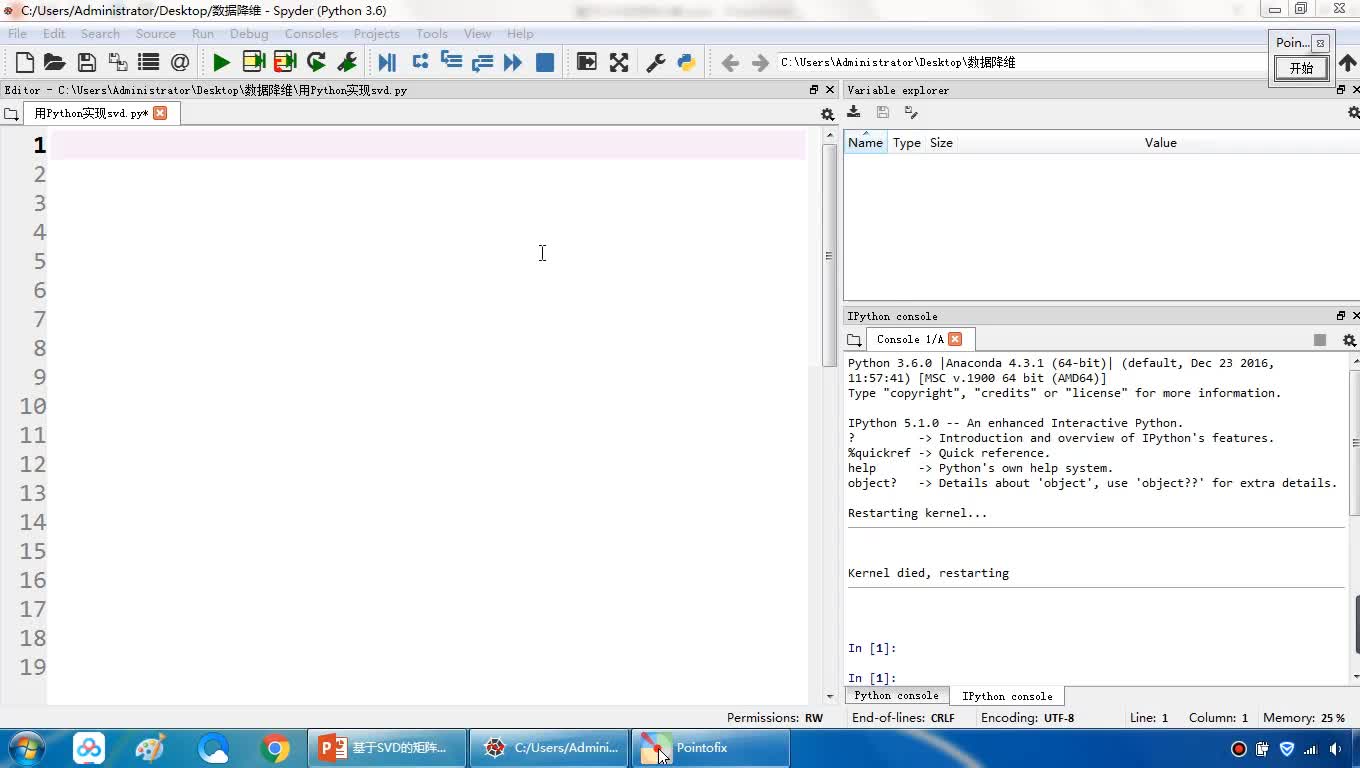Image resolution: width=1360 pixels, height=768 pixels.
Task: Run the file with the green play icon
Action: pyautogui.click(x=221, y=62)
